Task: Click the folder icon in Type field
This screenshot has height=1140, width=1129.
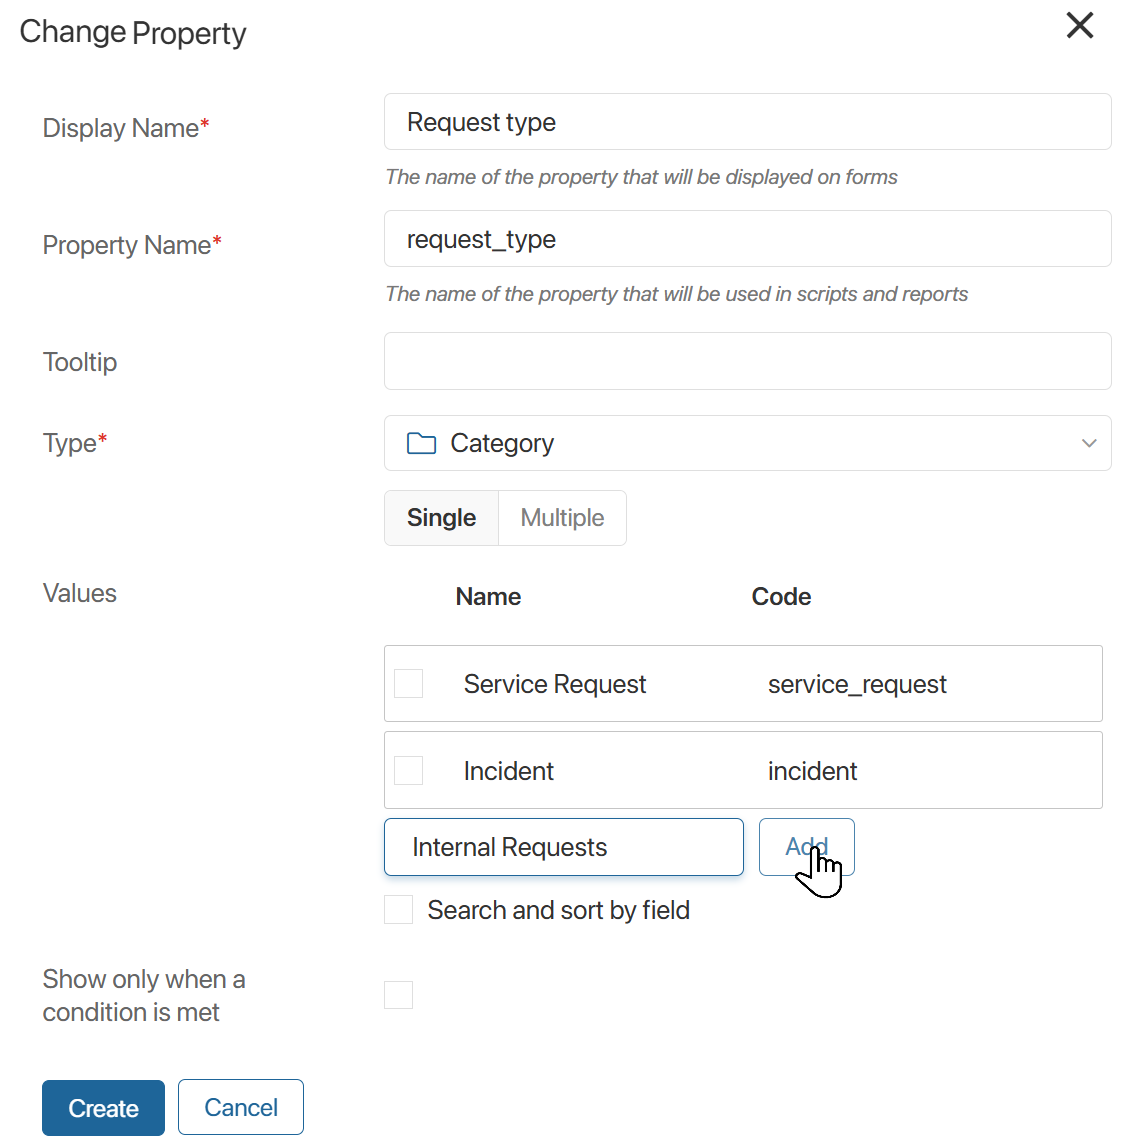Action: click(x=421, y=443)
